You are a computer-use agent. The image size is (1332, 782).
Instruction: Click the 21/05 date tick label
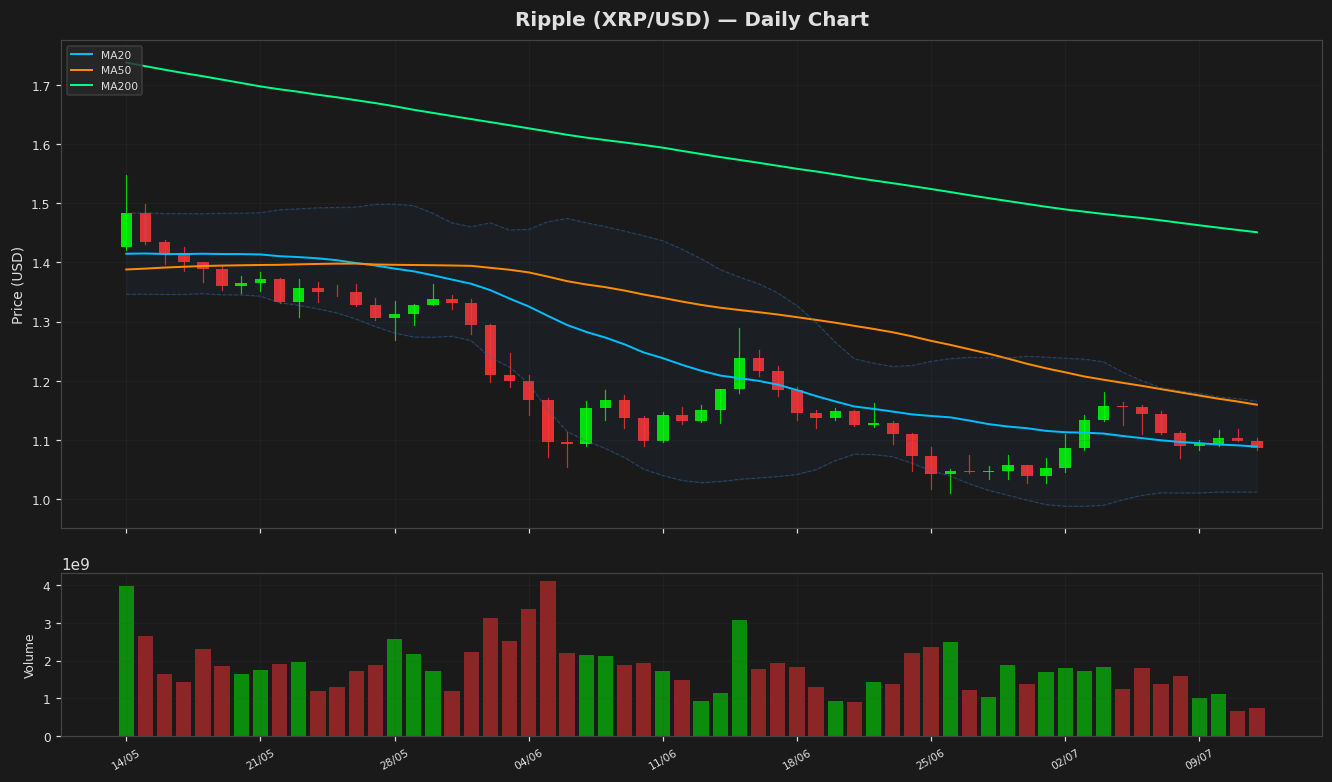click(259, 760)
